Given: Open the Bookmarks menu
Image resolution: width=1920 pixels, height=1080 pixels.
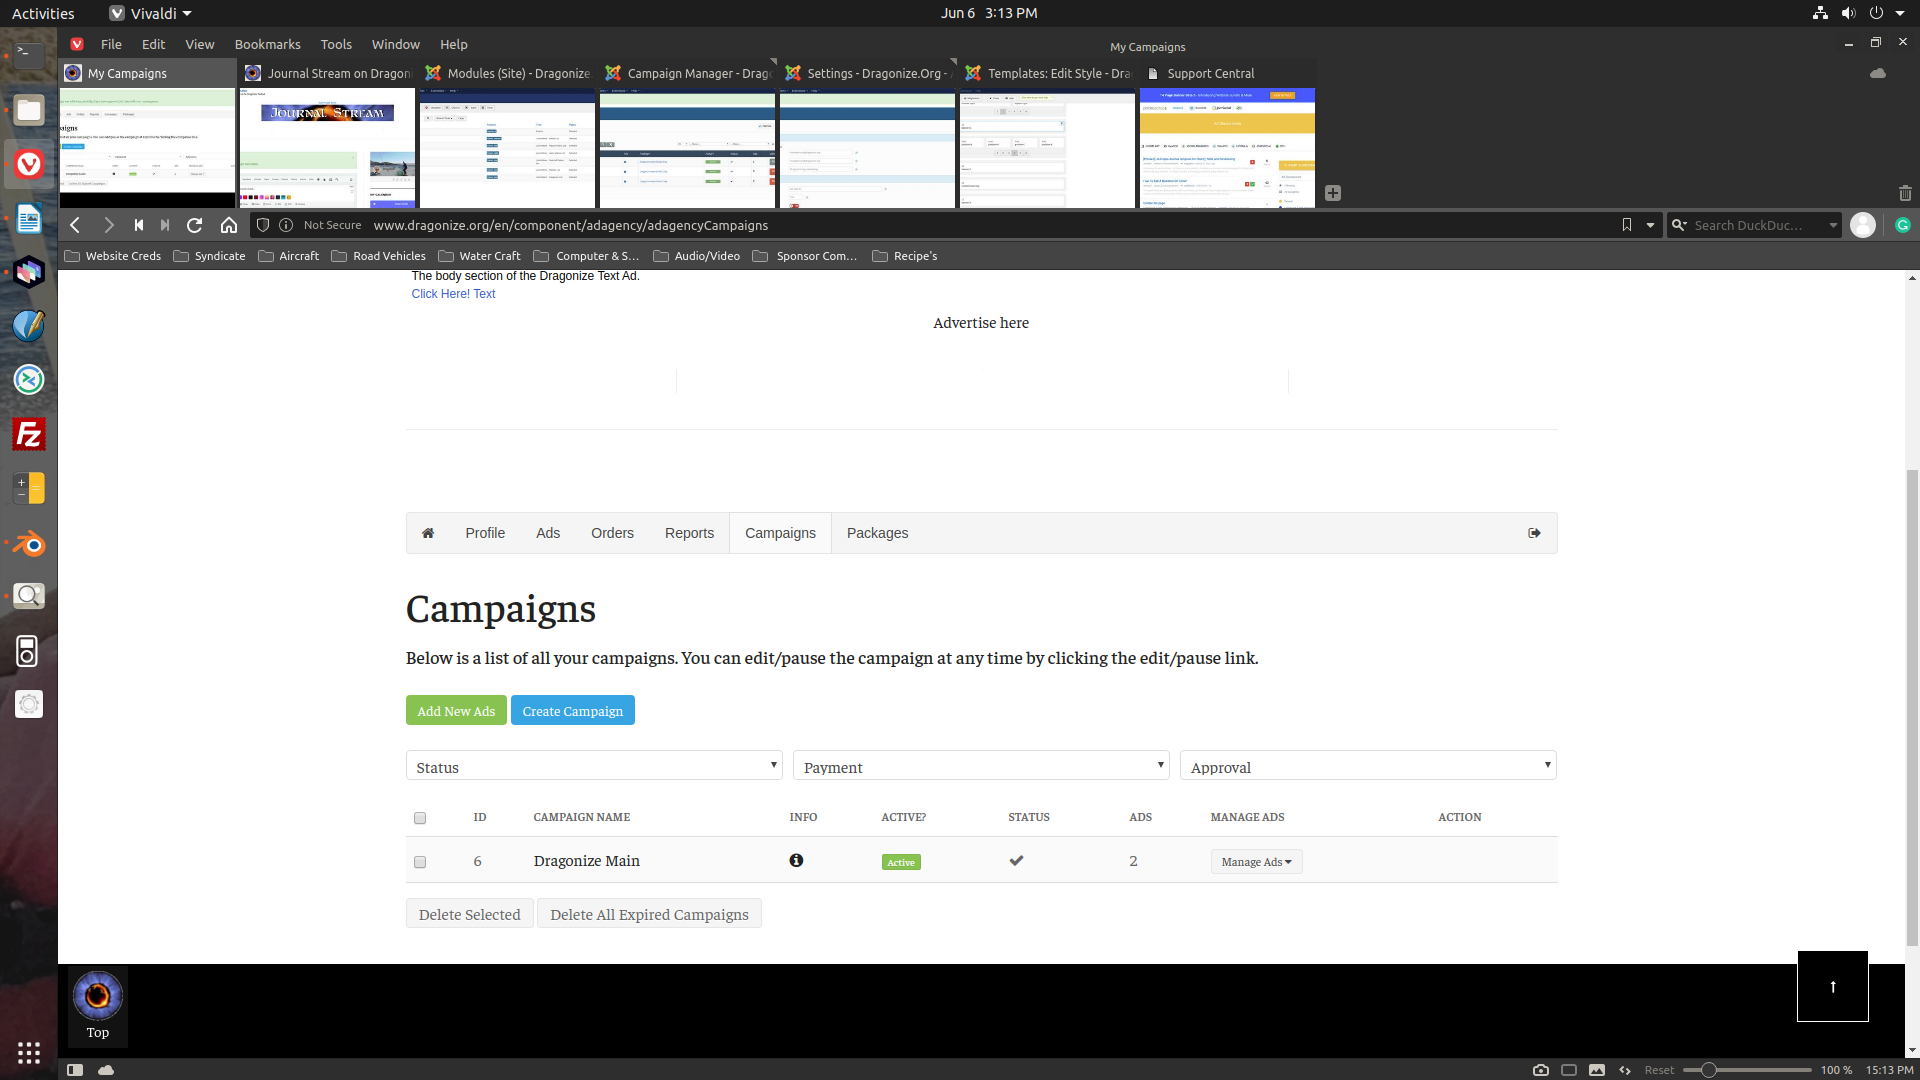Looking at the screenshot, I should [267, 44].
